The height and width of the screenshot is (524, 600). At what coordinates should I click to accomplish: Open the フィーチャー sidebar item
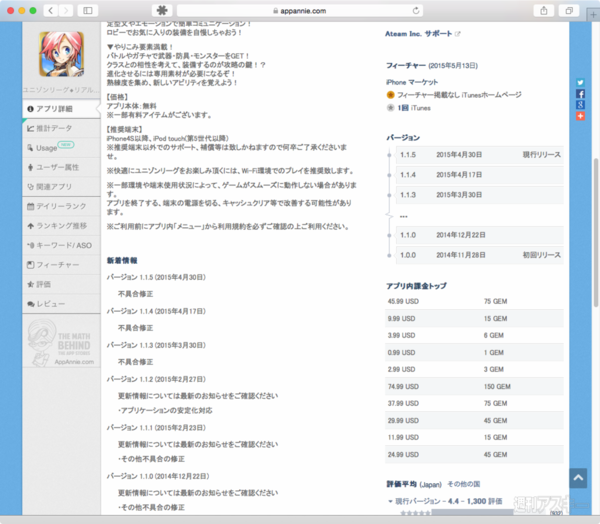[x=61, y=265]
